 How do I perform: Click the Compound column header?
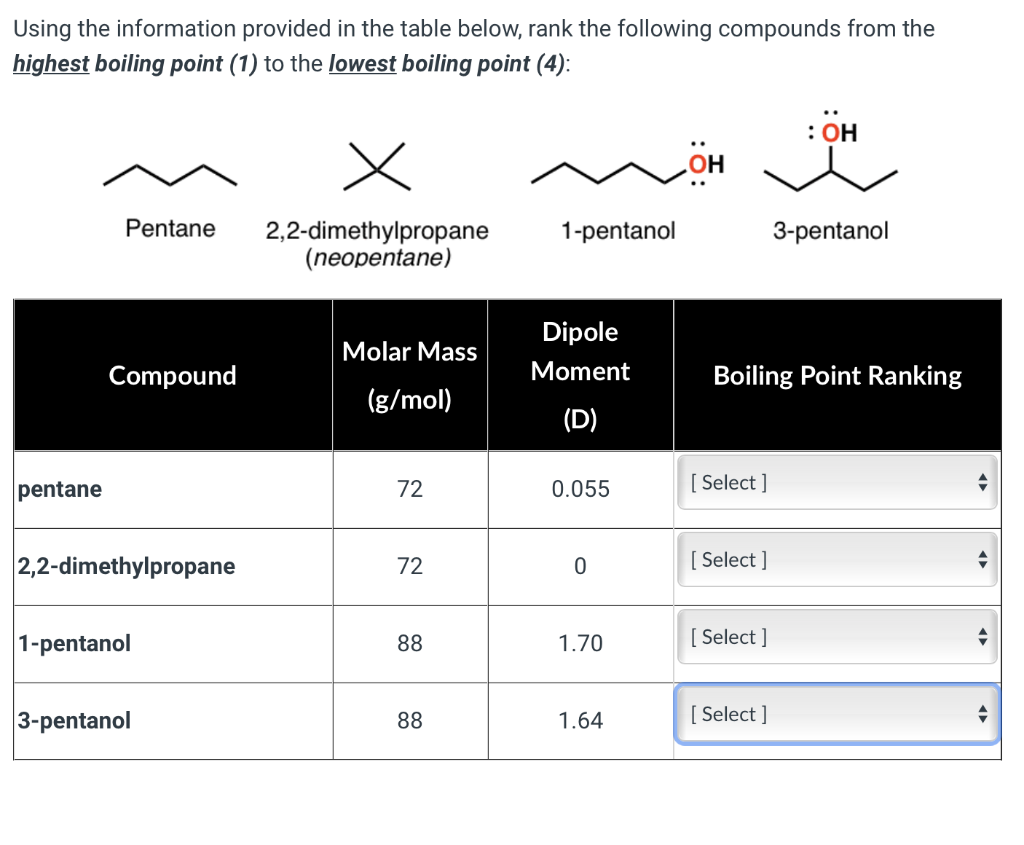click(x=173, y=375)
